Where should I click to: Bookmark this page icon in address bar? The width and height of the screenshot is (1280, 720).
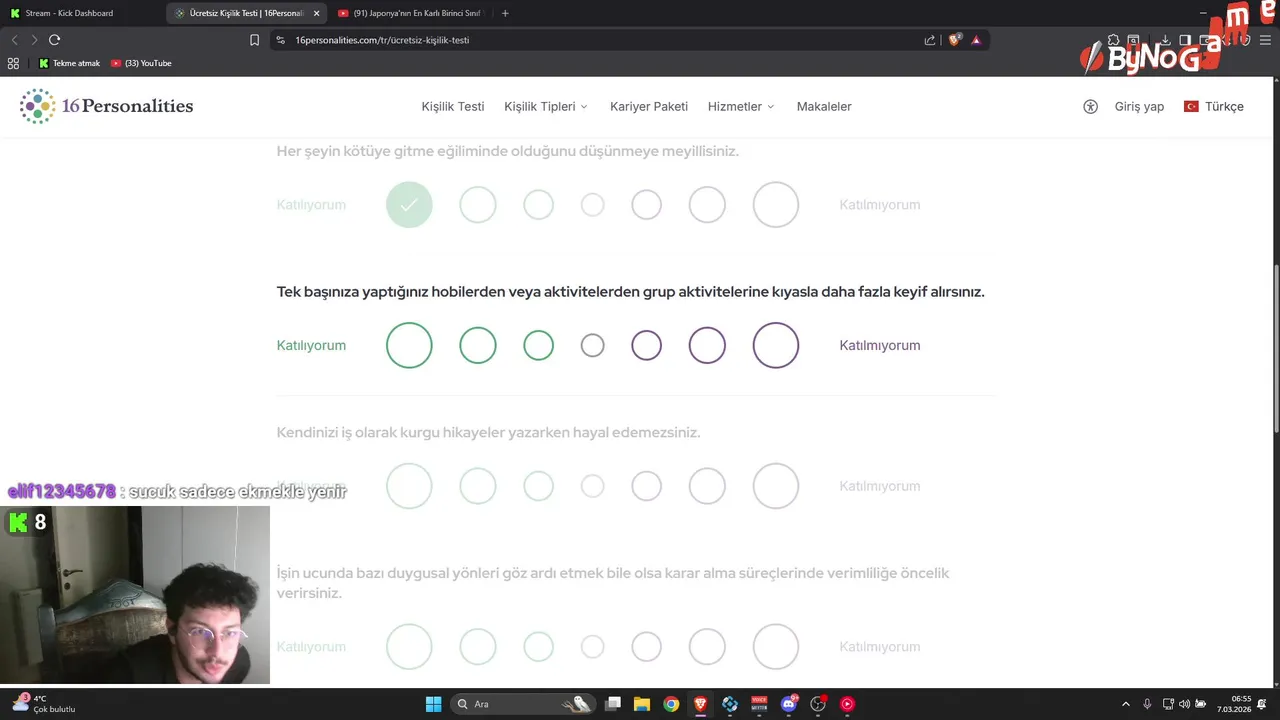[254, 40]
